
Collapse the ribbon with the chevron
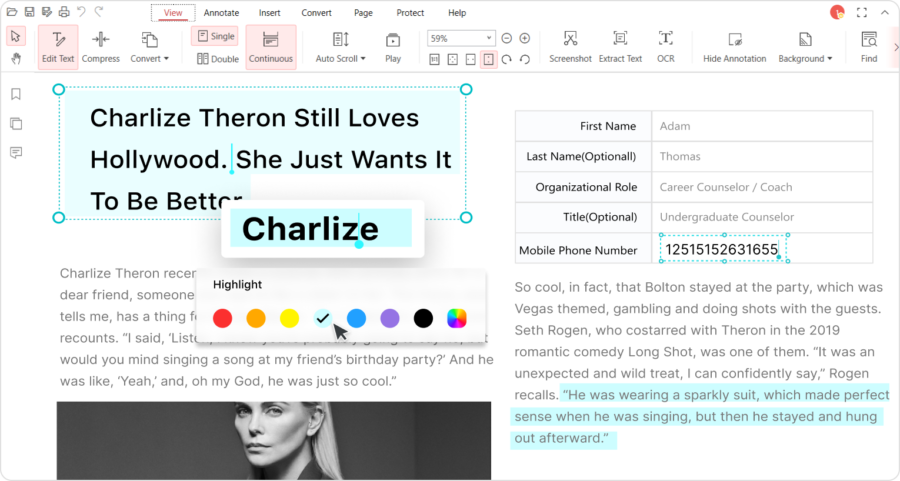click(x=885, y=12)
